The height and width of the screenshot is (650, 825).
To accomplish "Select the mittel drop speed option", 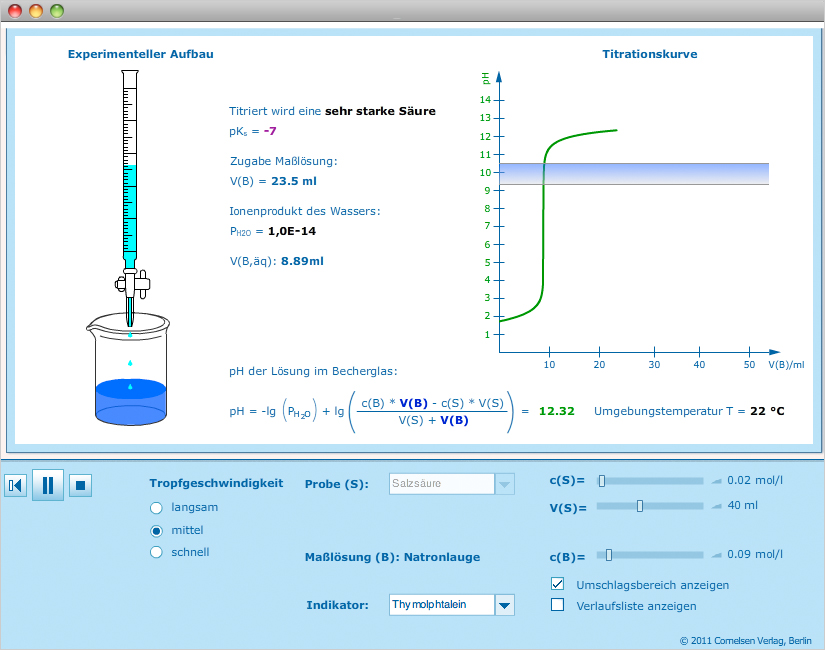I will (x=156, y=530).
